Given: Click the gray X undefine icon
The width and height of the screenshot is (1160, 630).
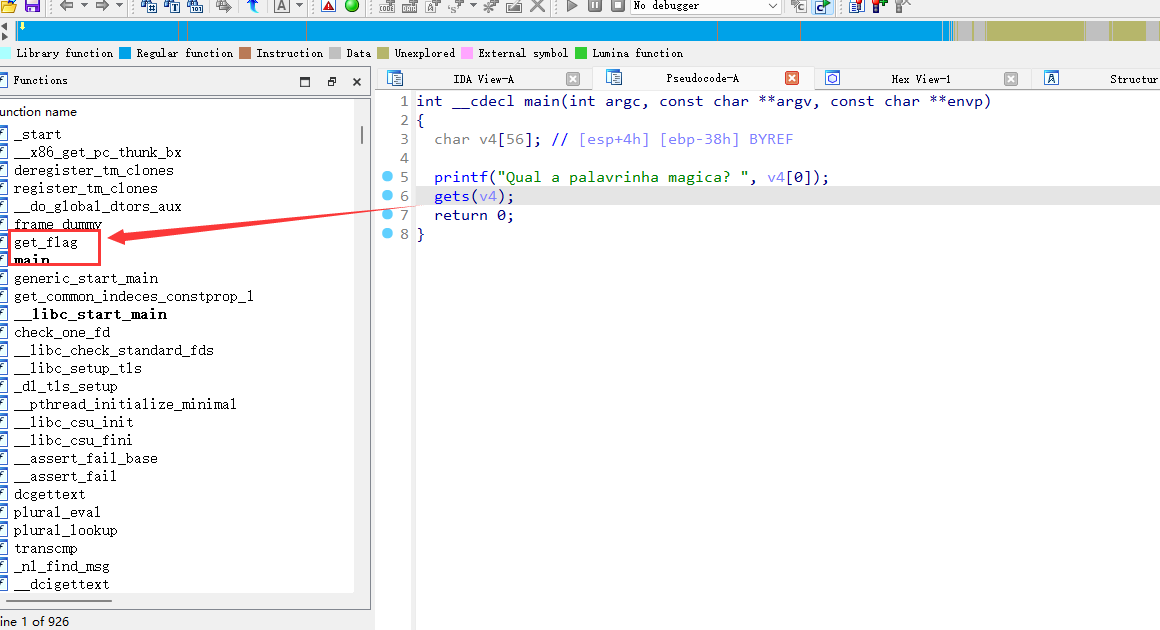Looking at the screenshot, I should (x=538, y=6).
